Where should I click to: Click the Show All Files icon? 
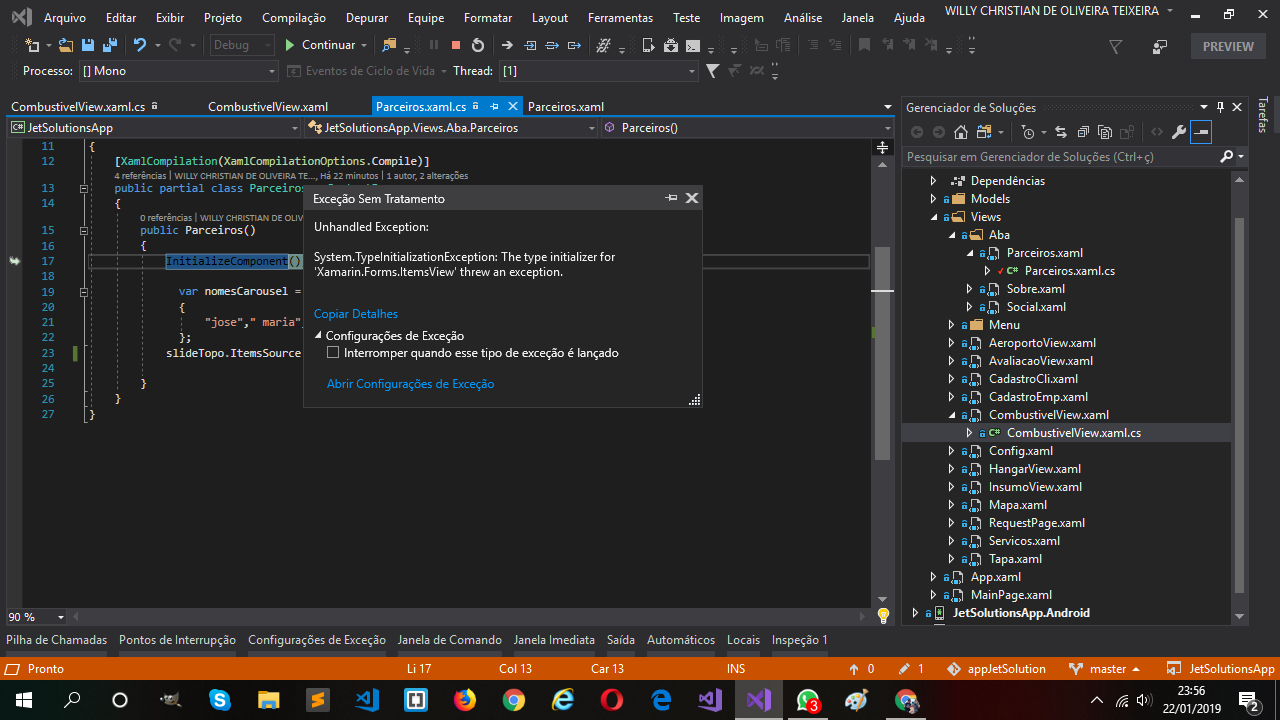(1104, 132)
